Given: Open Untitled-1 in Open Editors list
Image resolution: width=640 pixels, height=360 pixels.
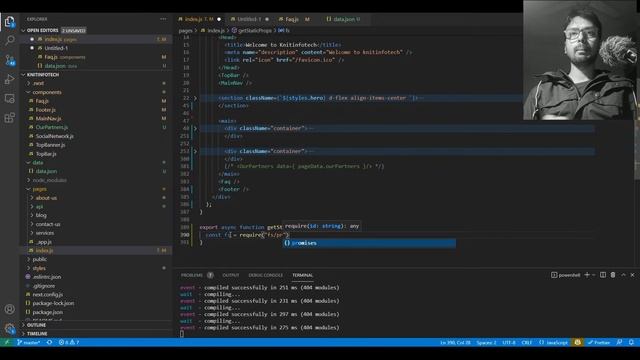Looking at the screenshot, I should (56, 48).
